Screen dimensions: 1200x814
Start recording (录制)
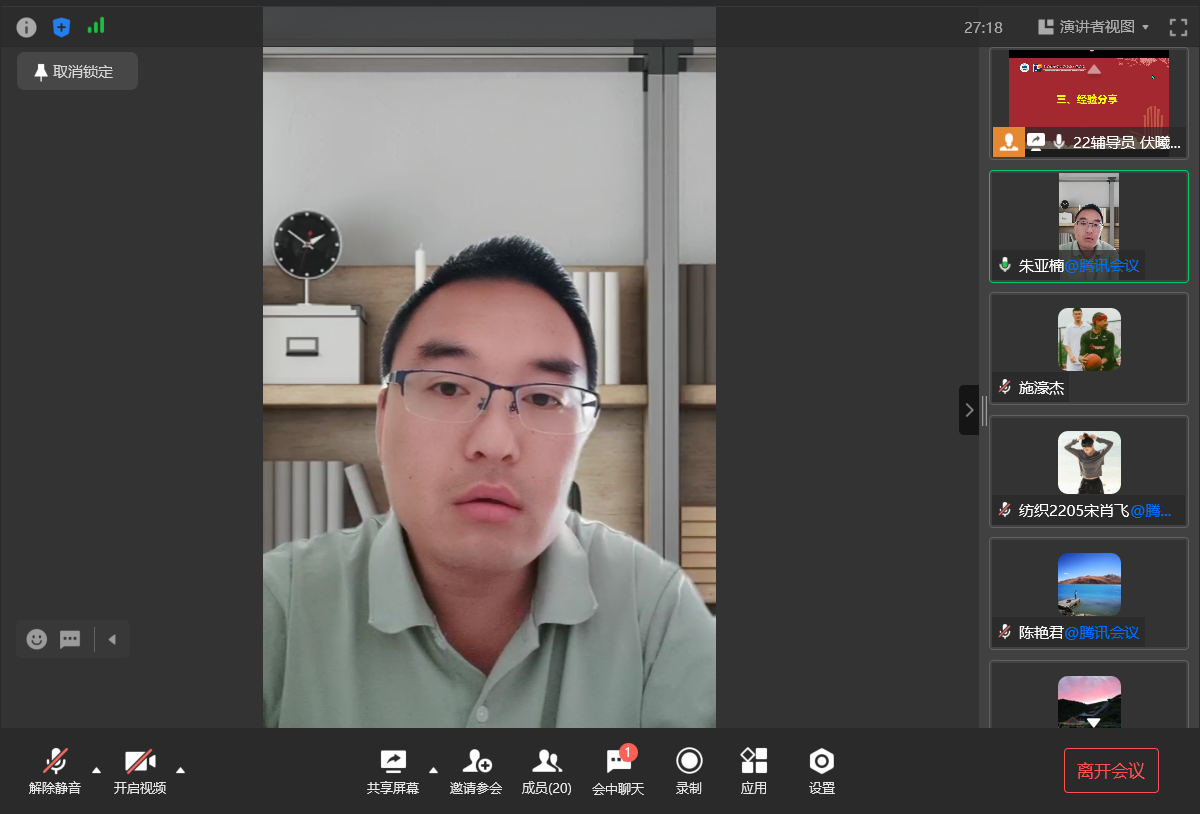pyautogui.click(x=689, y=770)
